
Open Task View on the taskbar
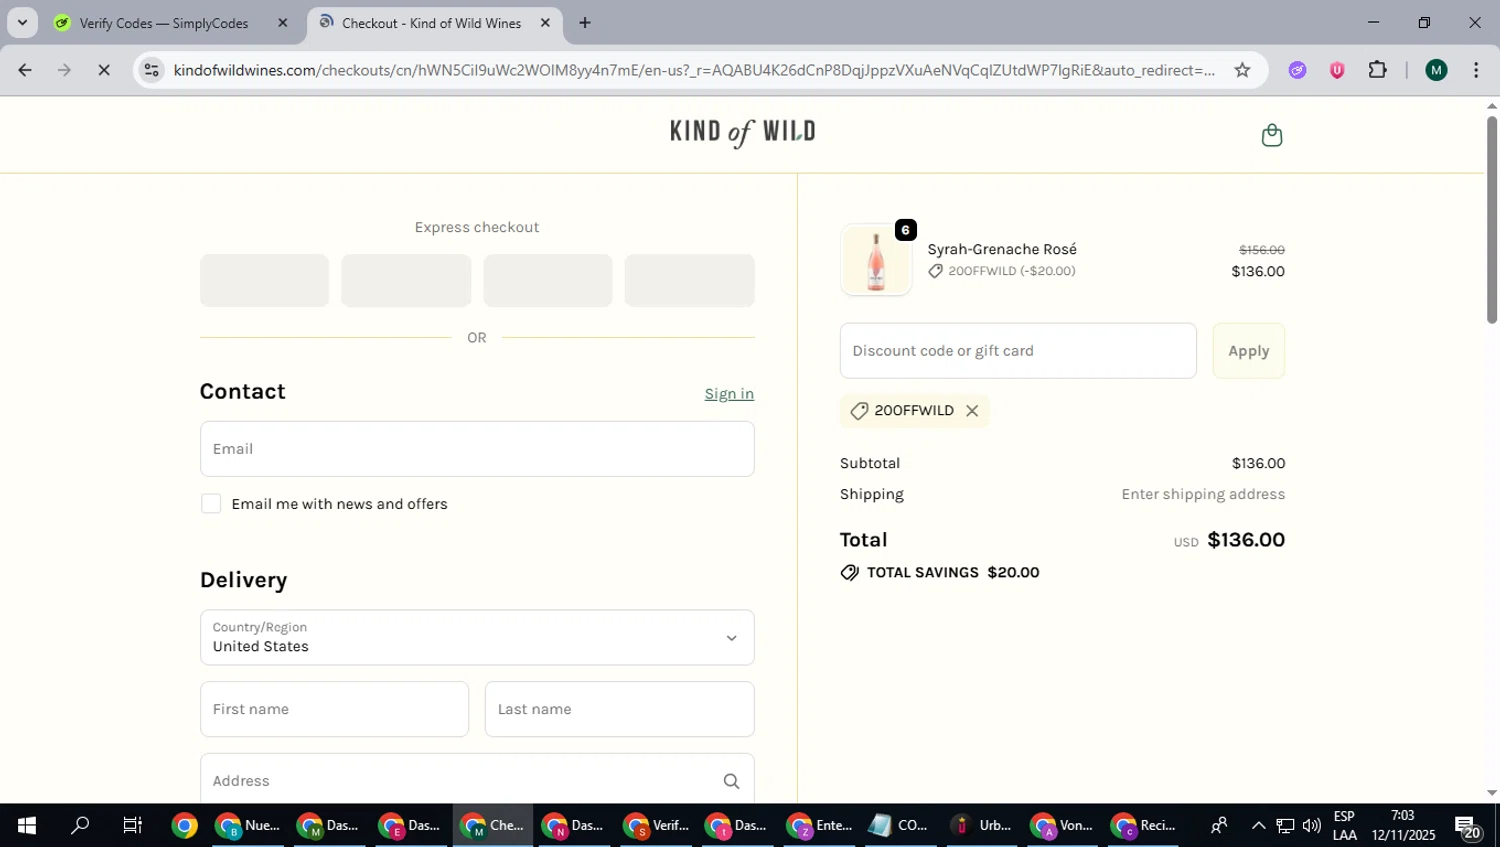(x=132, y=825)
